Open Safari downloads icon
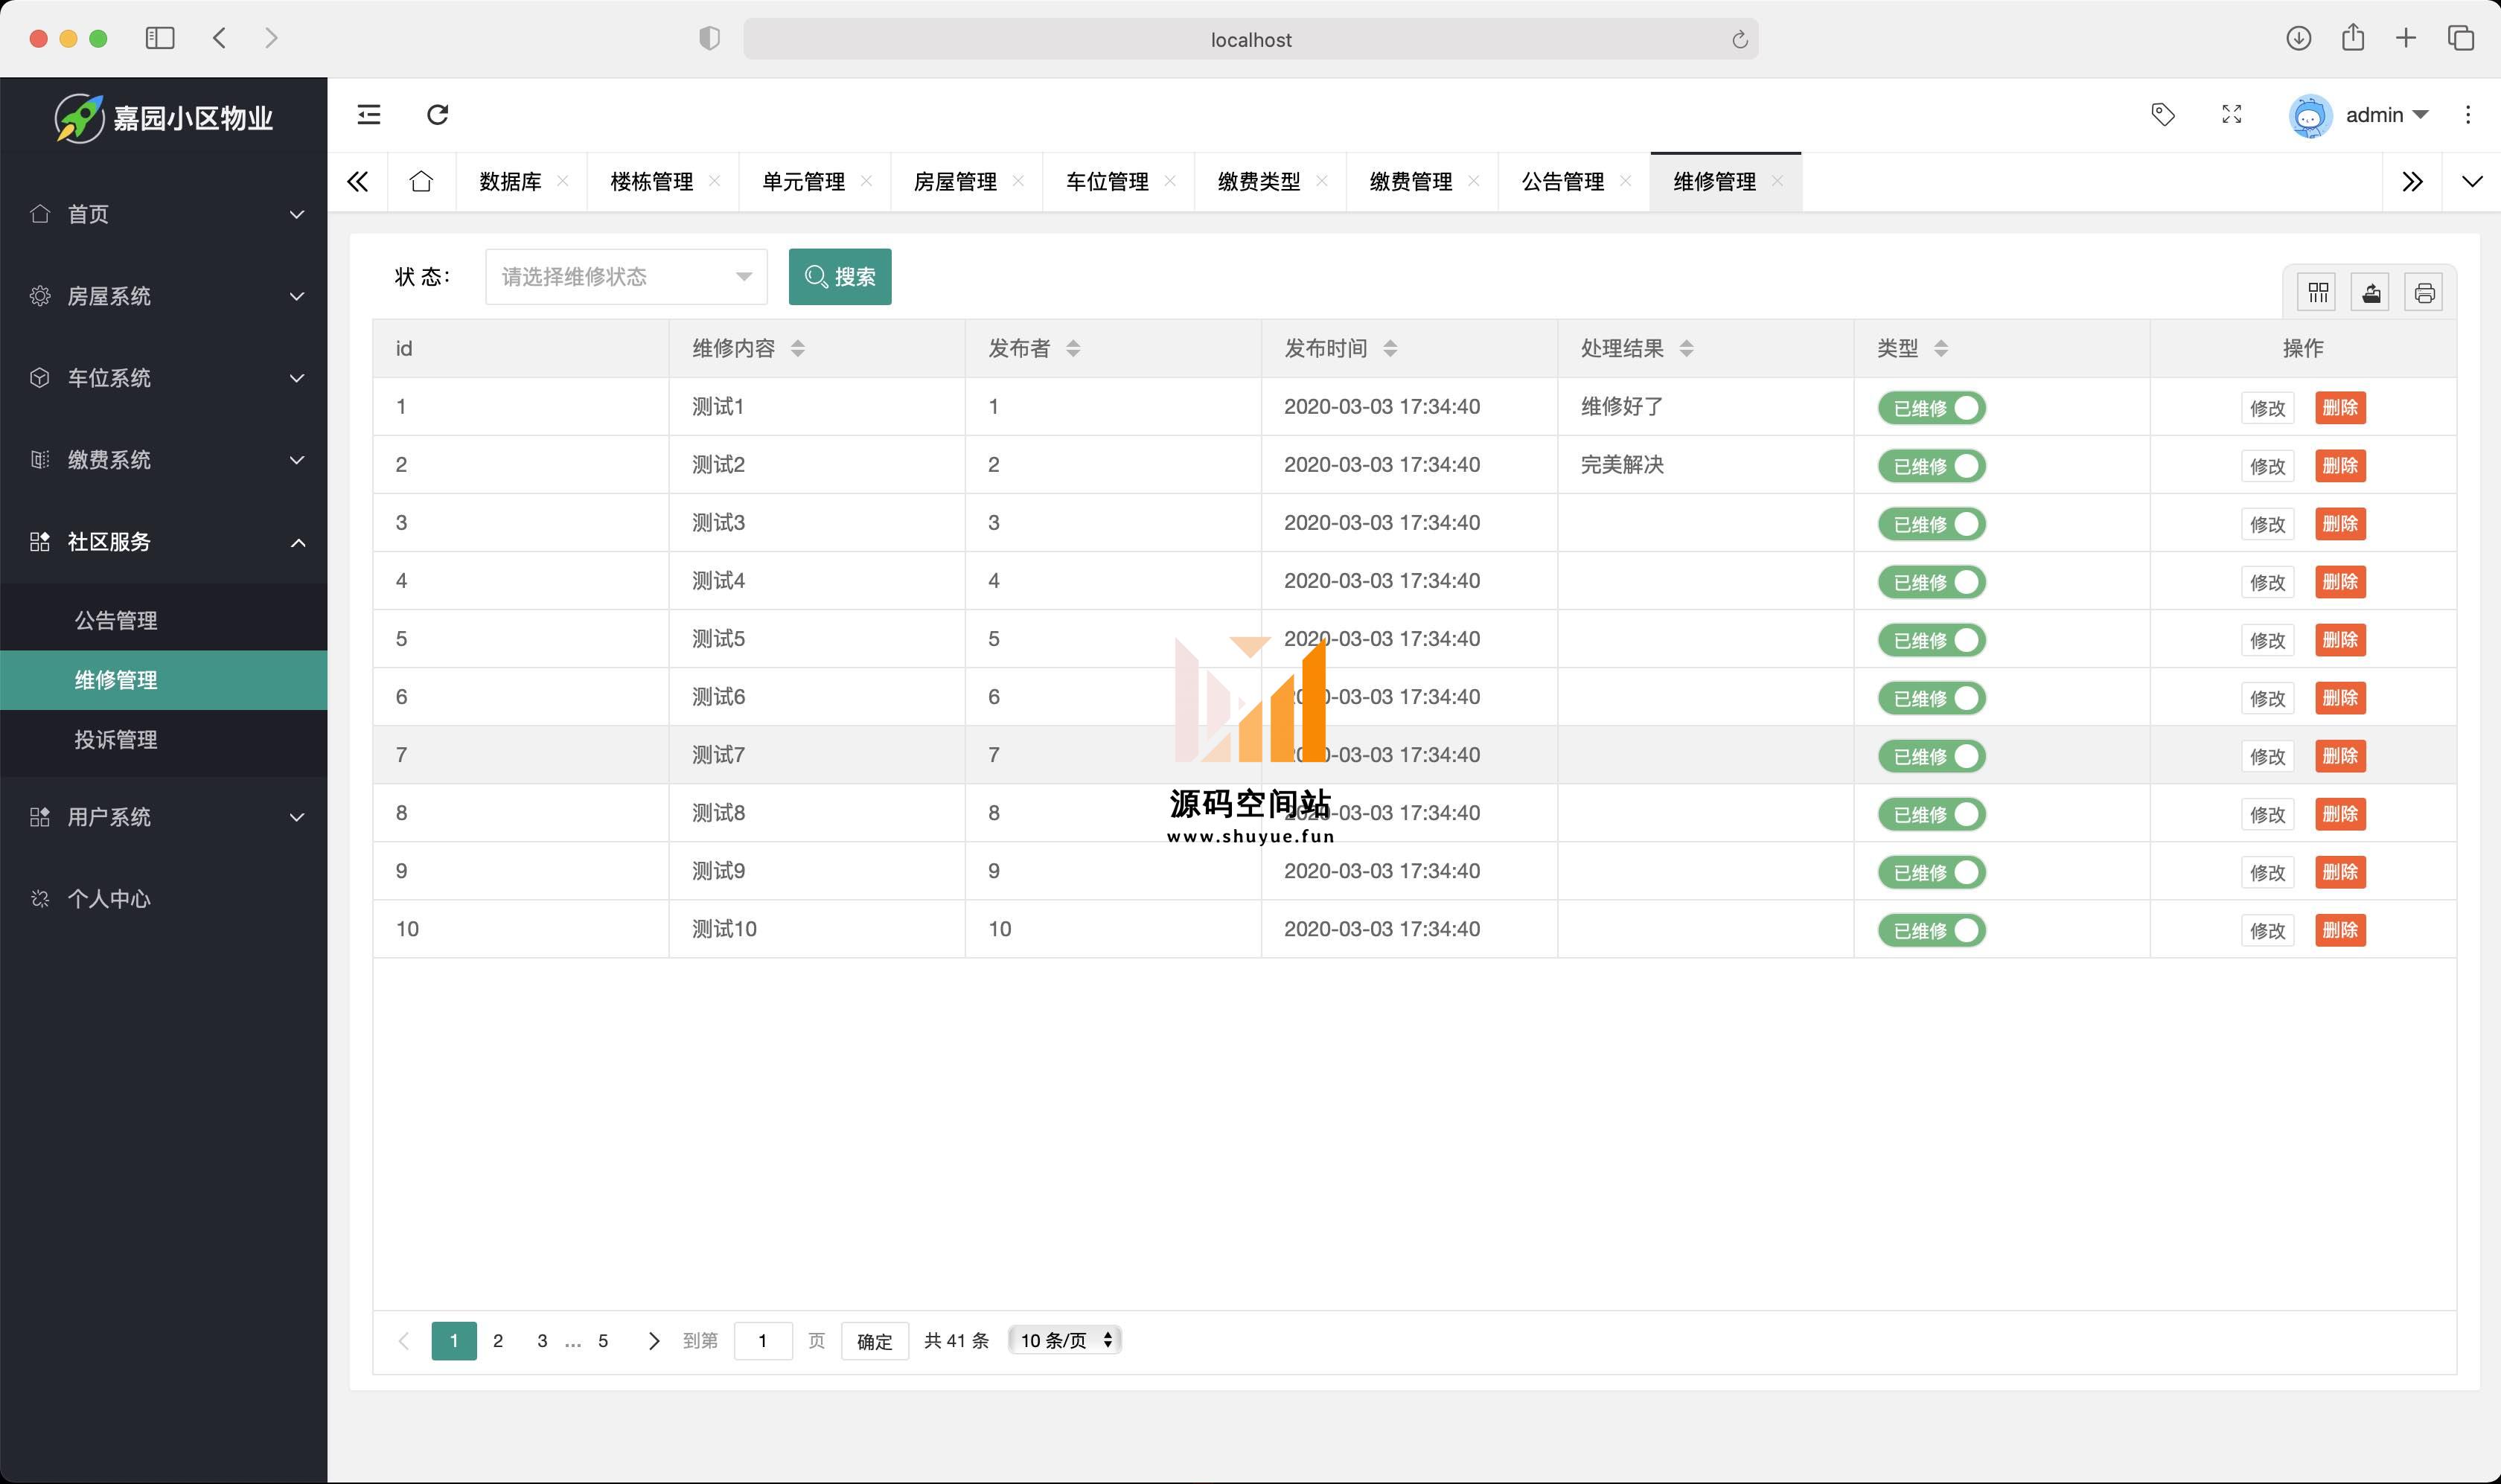The height and width of the screenshot is (1484, 2501). pos(2298,38)
